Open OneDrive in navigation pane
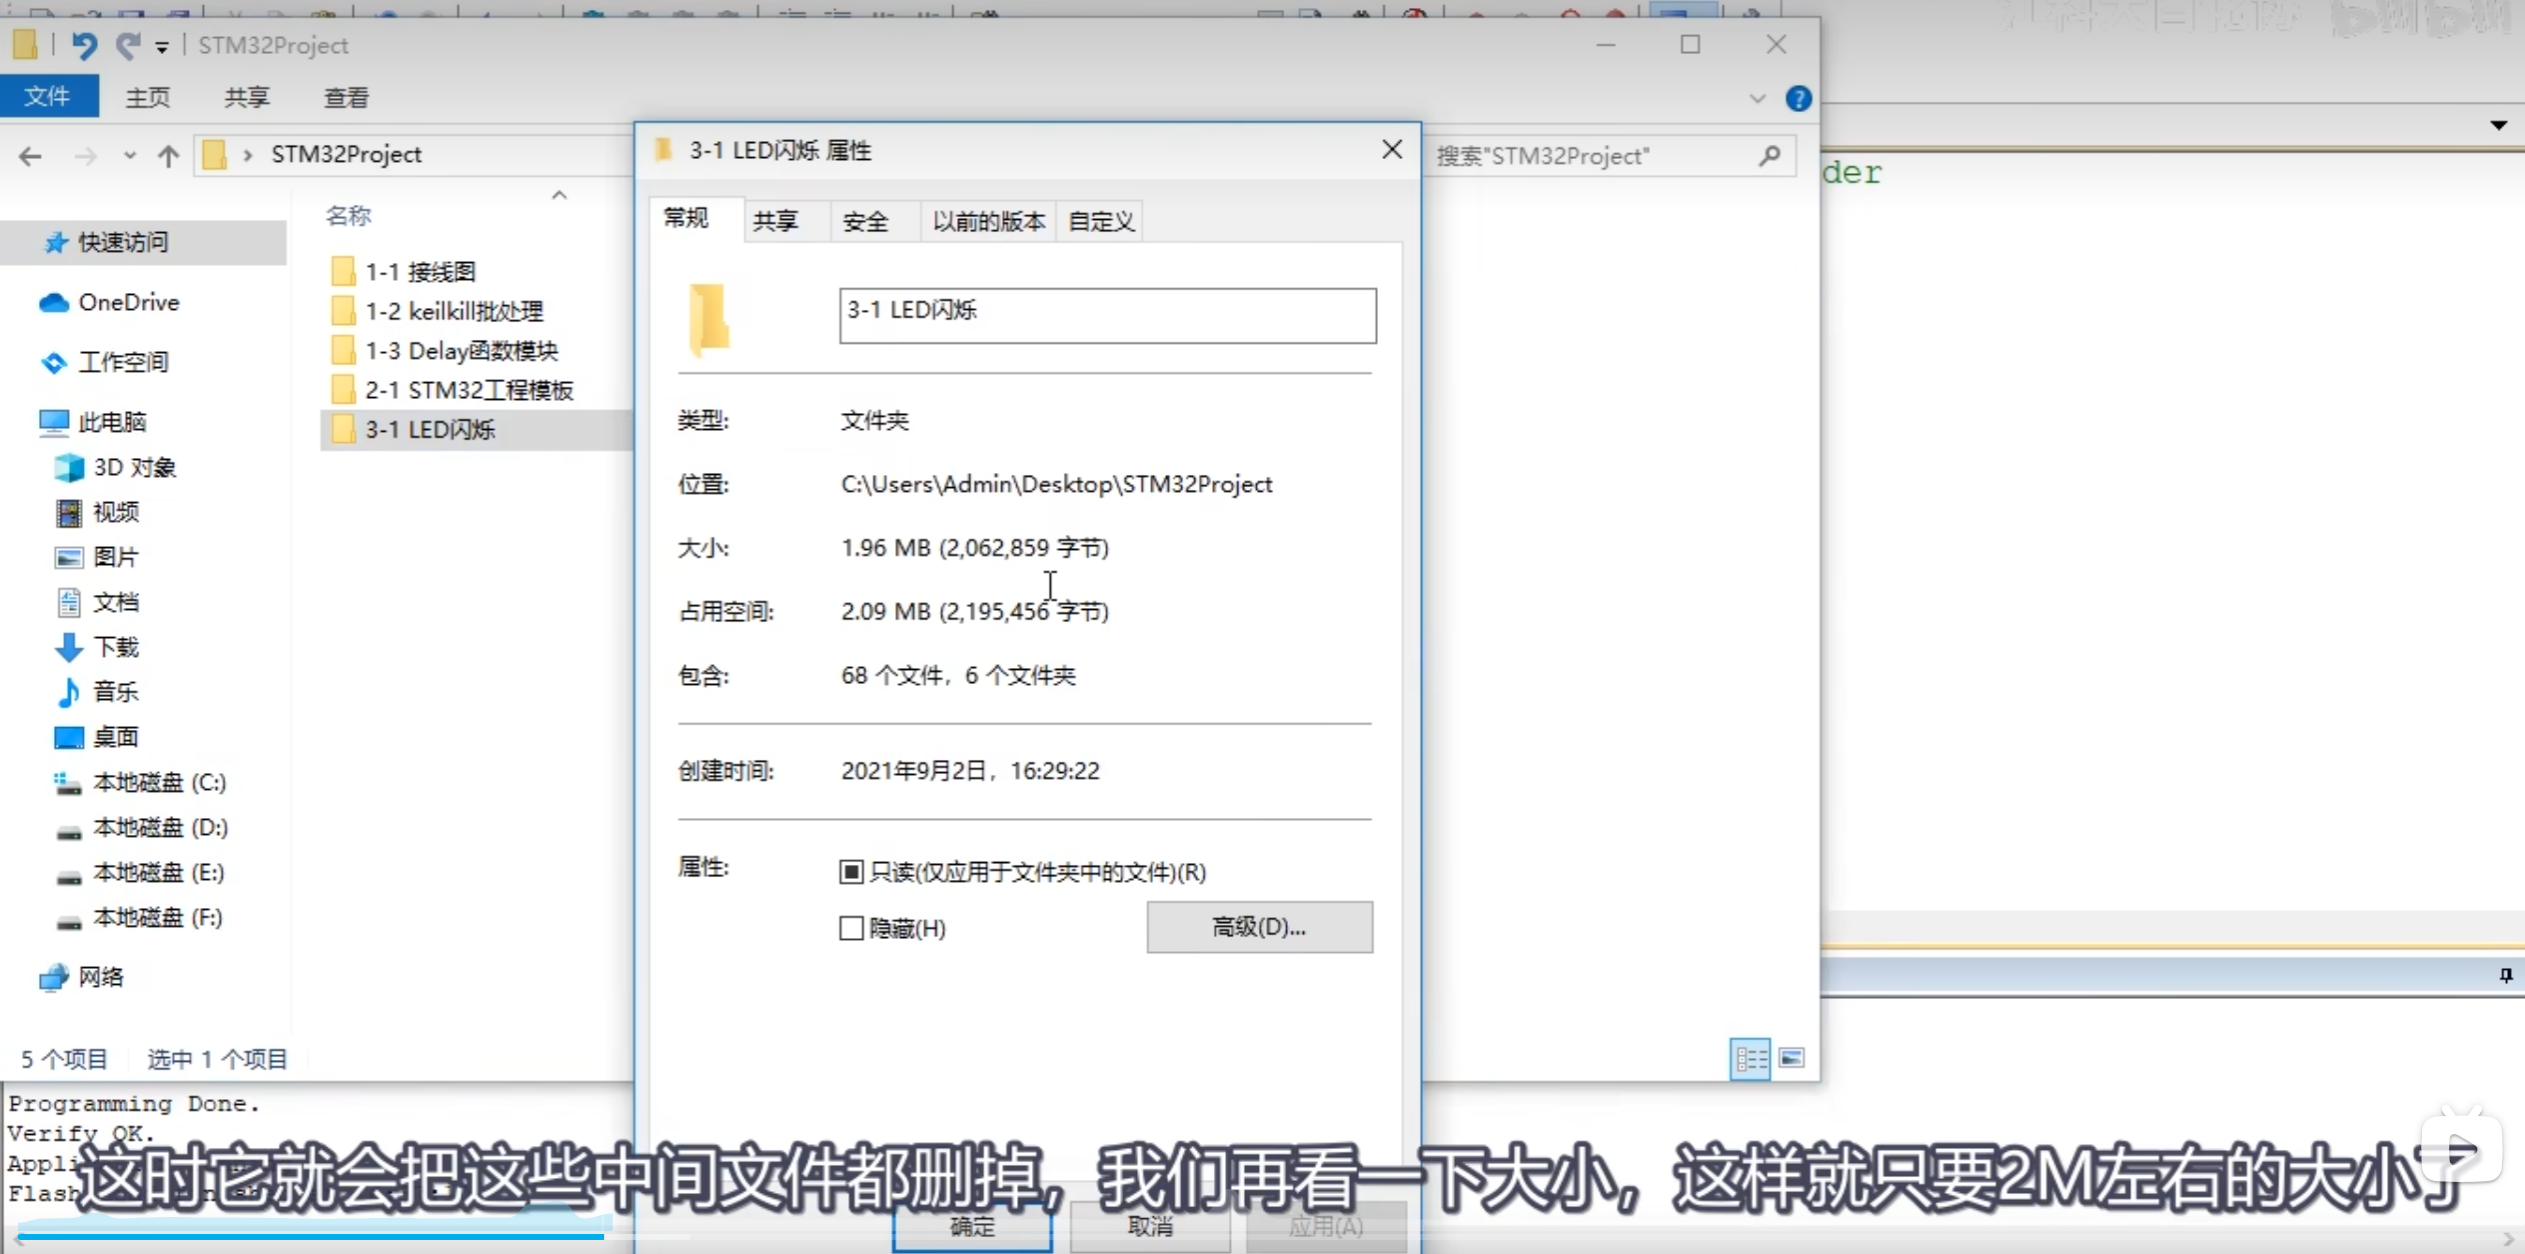Viewport: 2525px width, 1254px height. [x=128, y=302]
